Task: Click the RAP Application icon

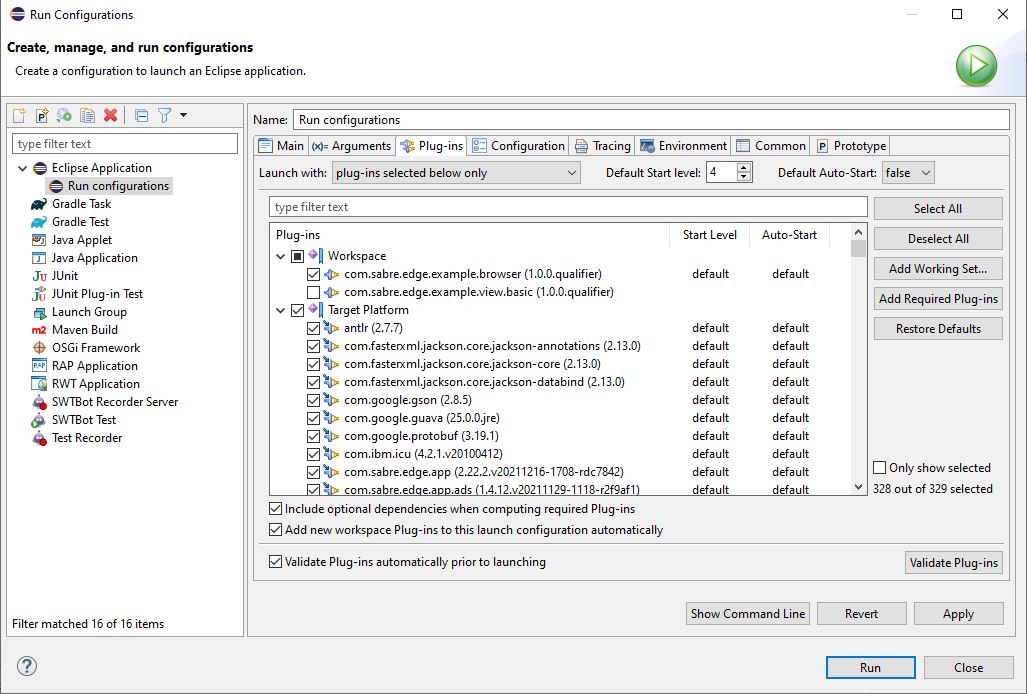Action: [x=39, y=366]
